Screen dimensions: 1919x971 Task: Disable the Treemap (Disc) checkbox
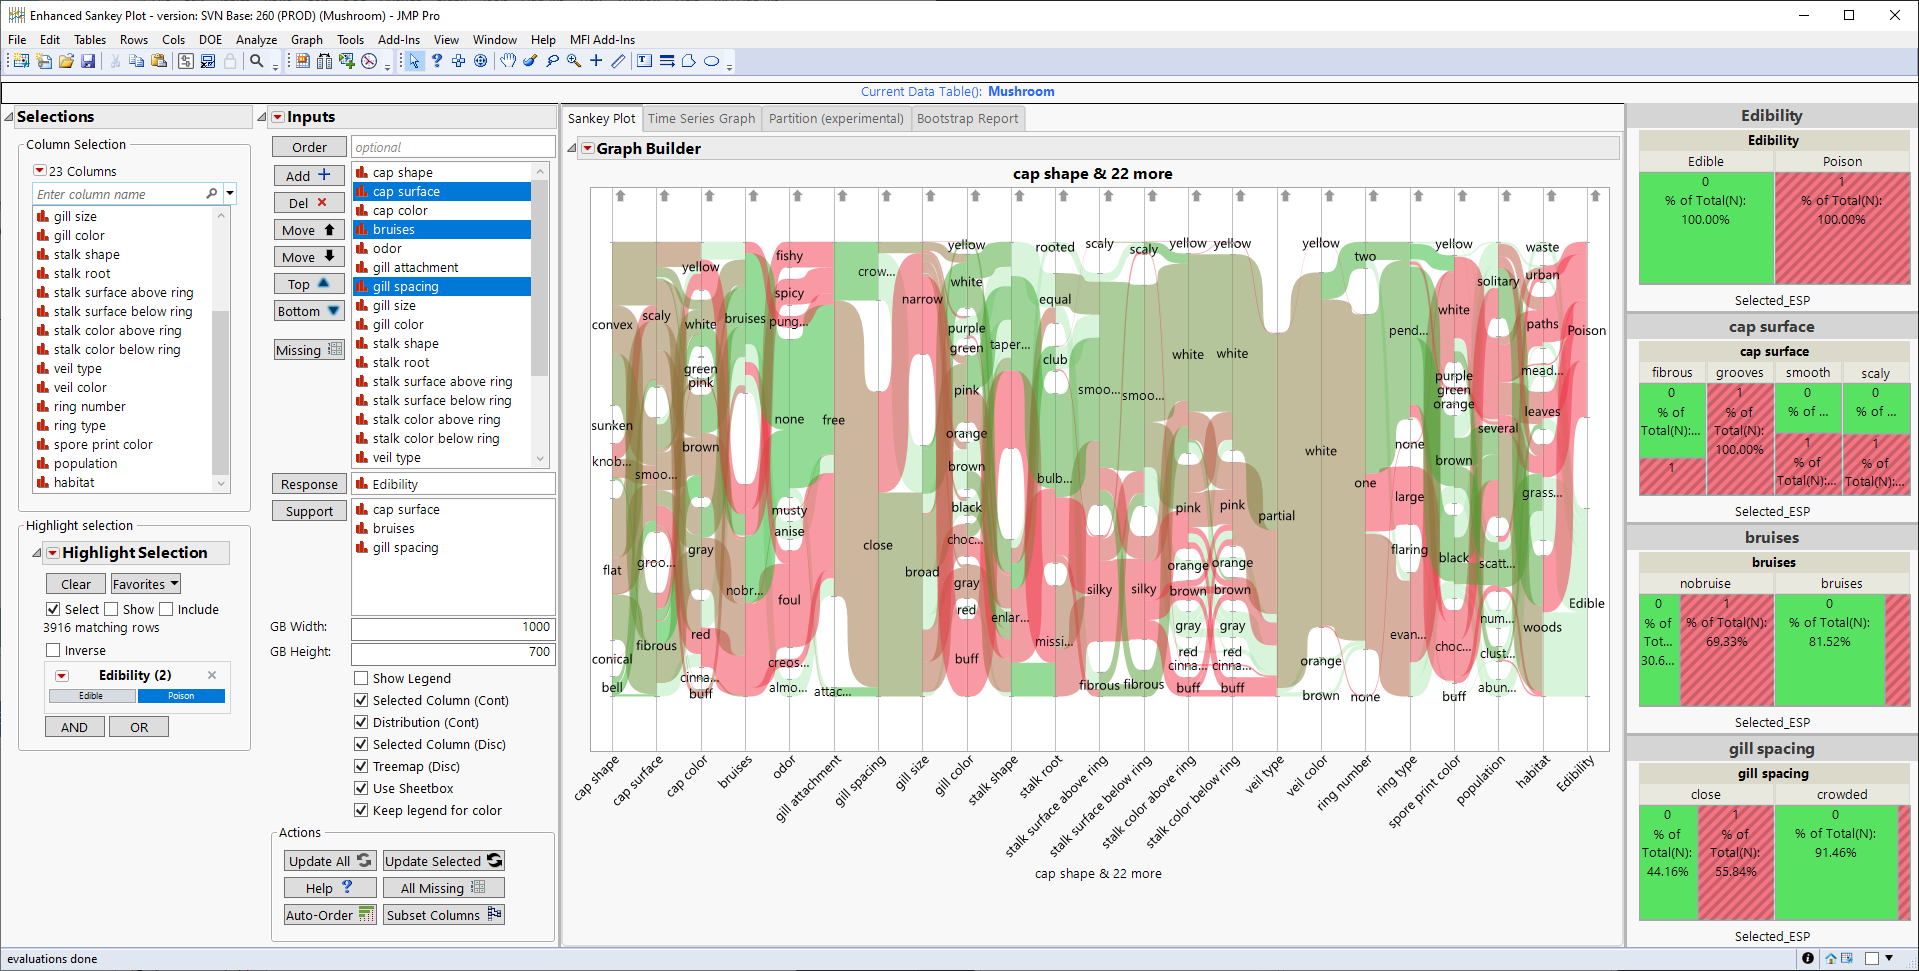(362, 766)
